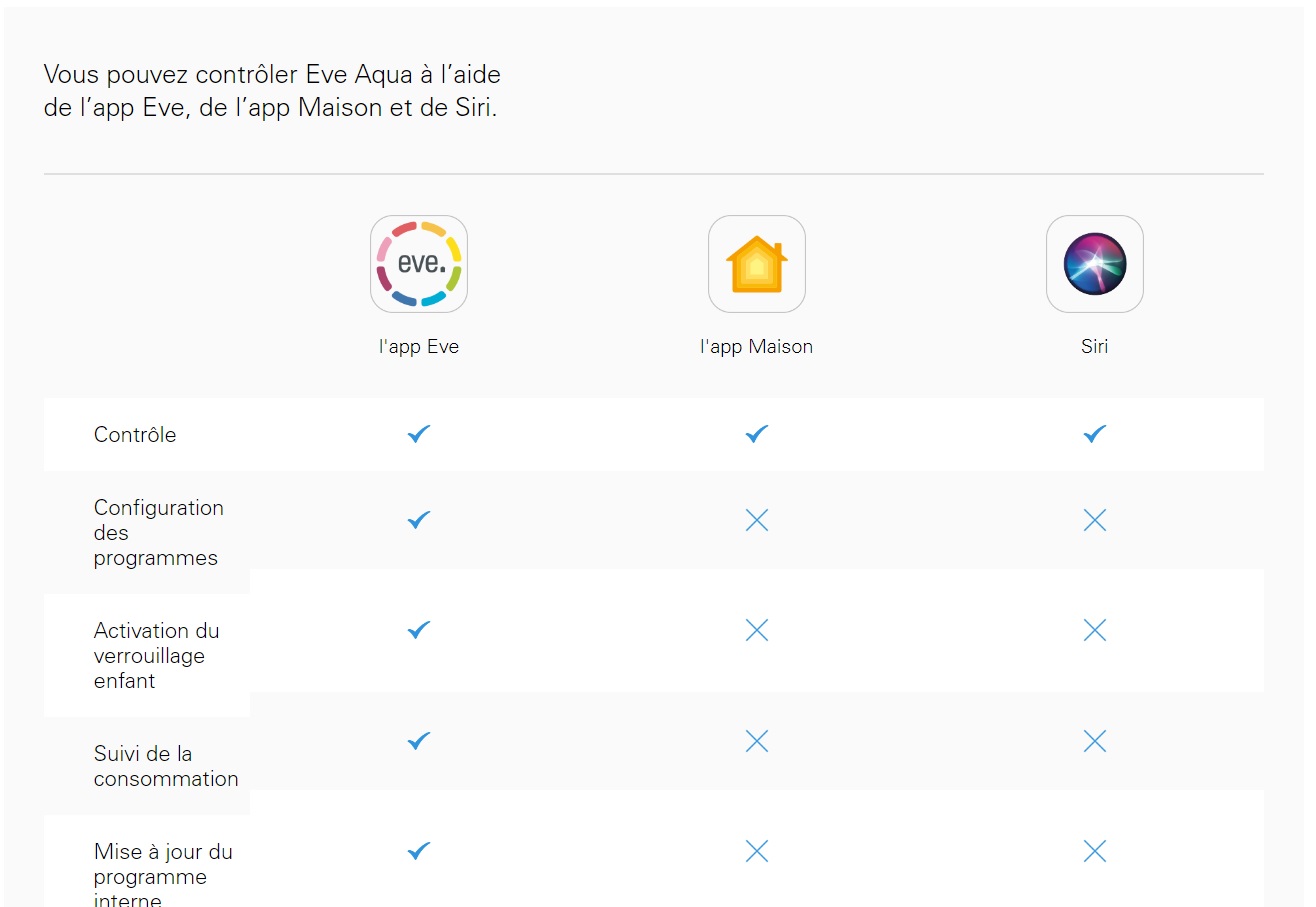1316x907 pixels.
Task: Click the "l'app Eve" column label
Action: coord(419,347)
